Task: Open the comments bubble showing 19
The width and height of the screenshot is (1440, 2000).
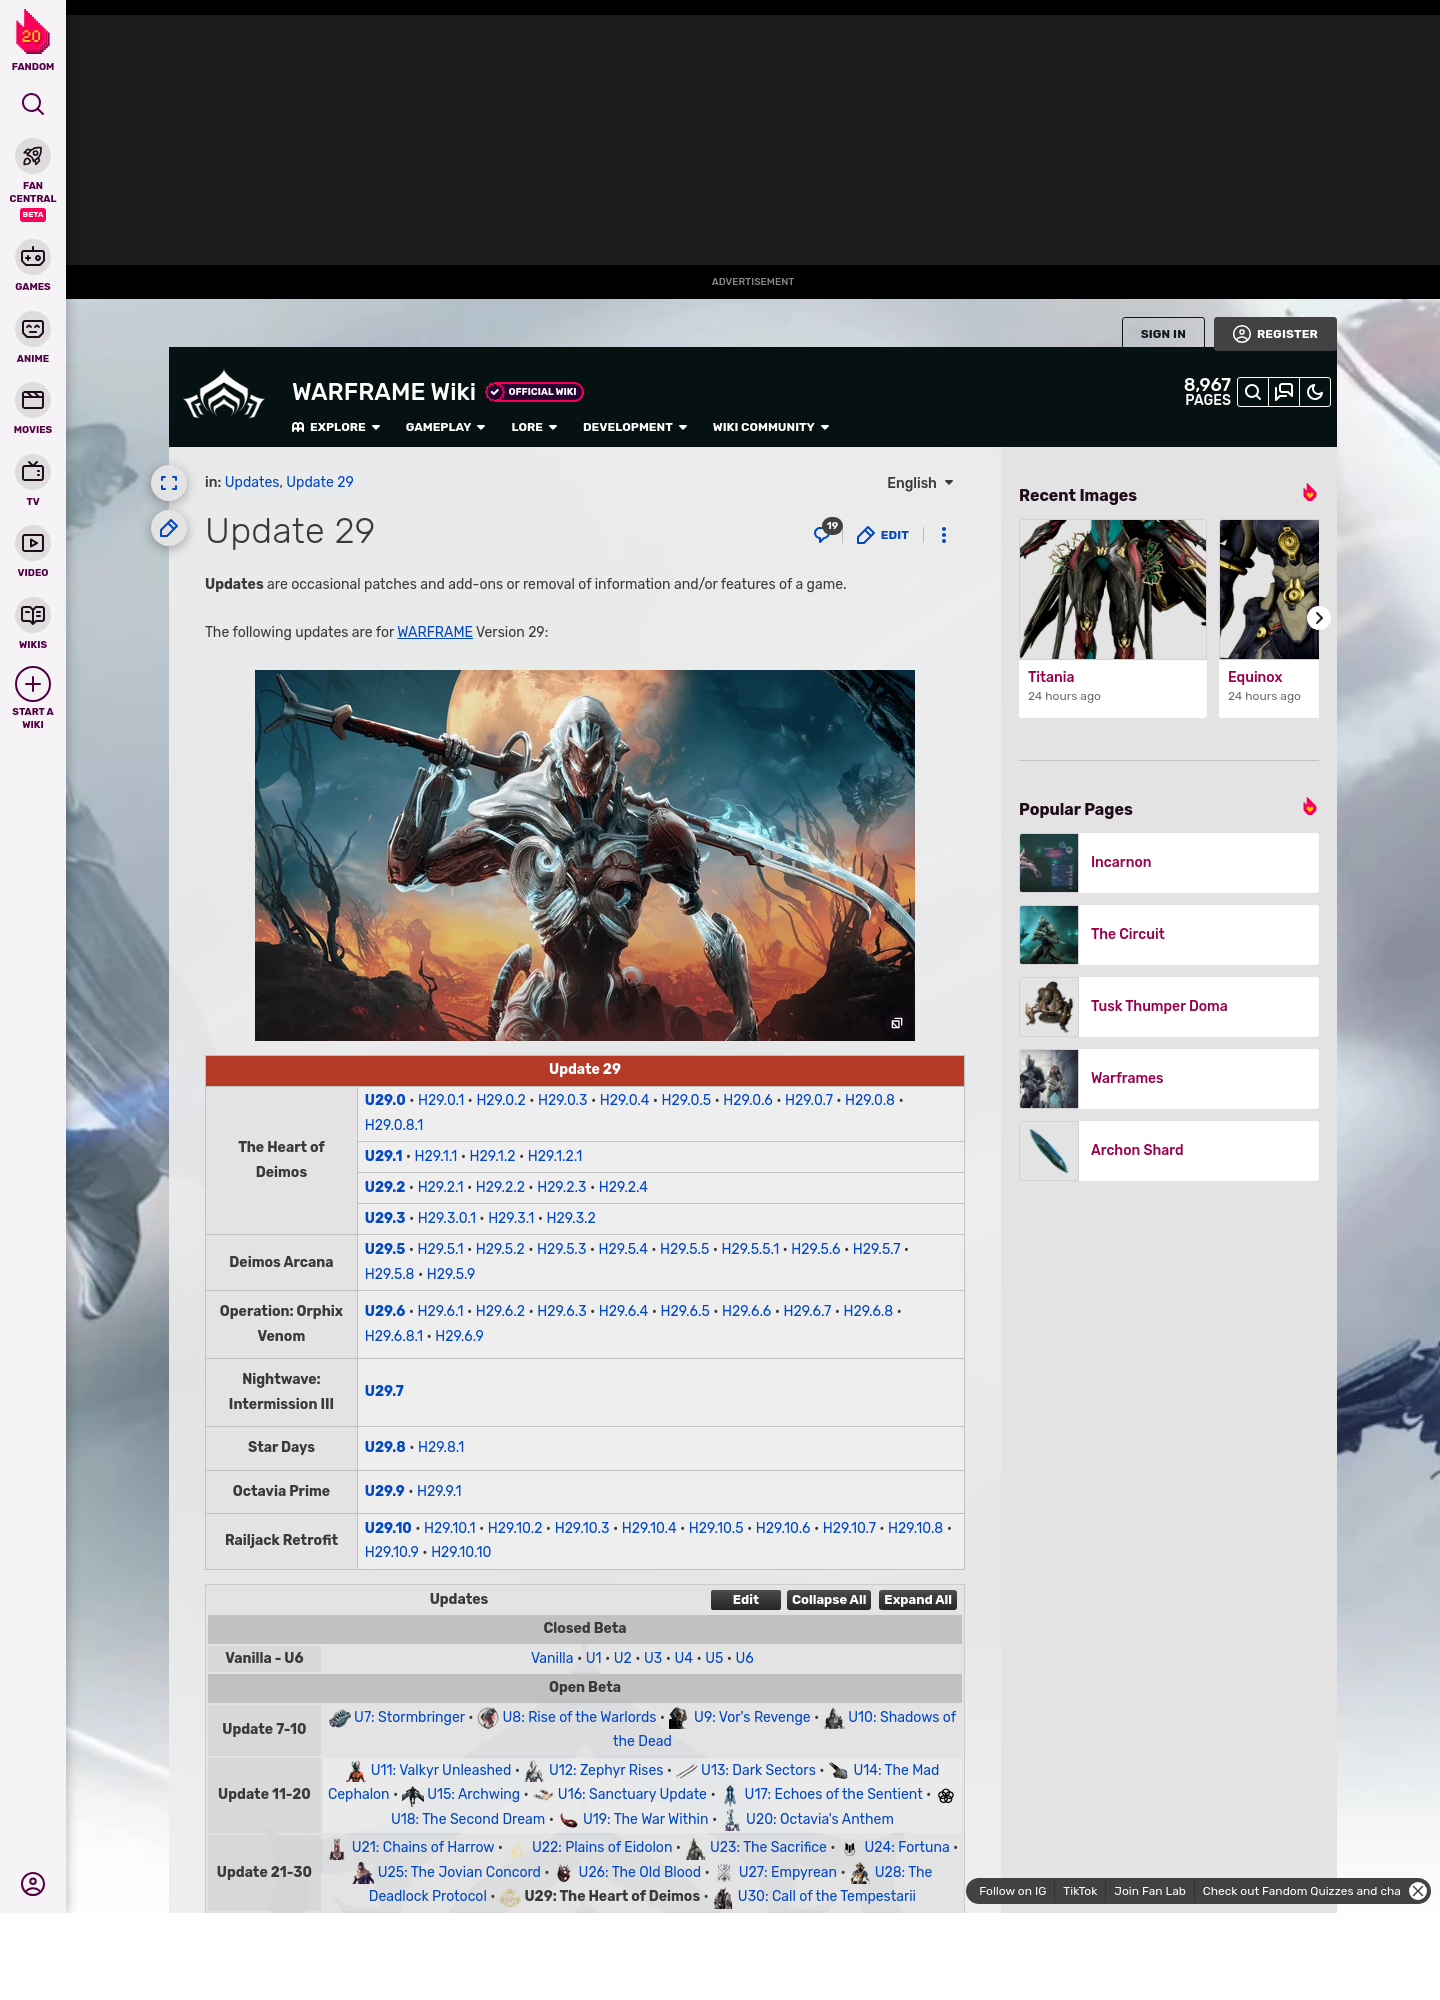Action: [x=826, y=532]
